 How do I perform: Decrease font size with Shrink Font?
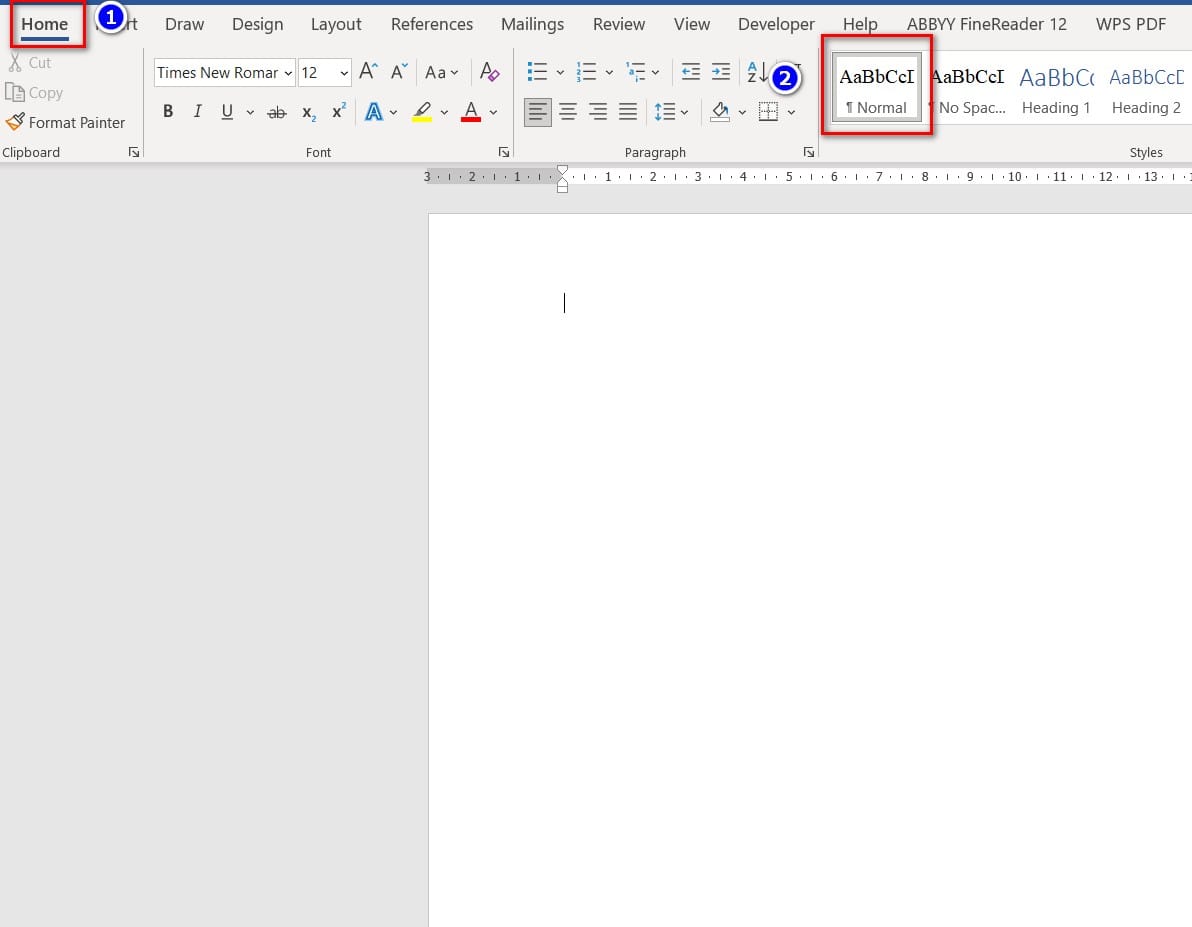399,72
